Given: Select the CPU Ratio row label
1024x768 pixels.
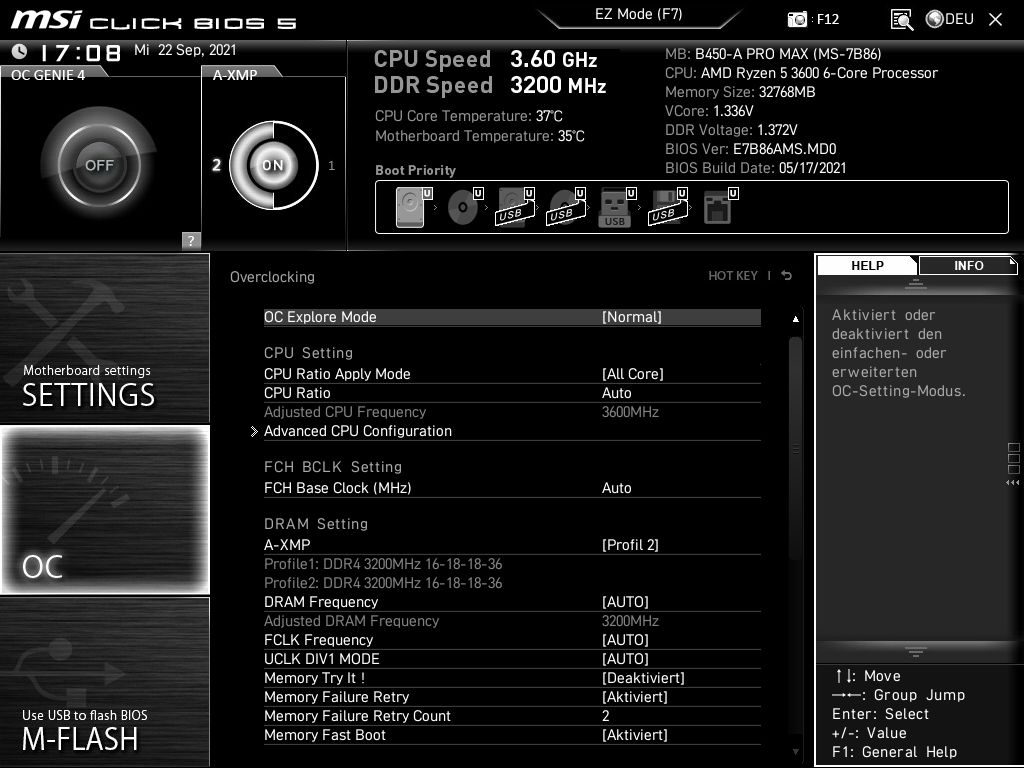Looking at the screenshot, I should click(297, 392).
